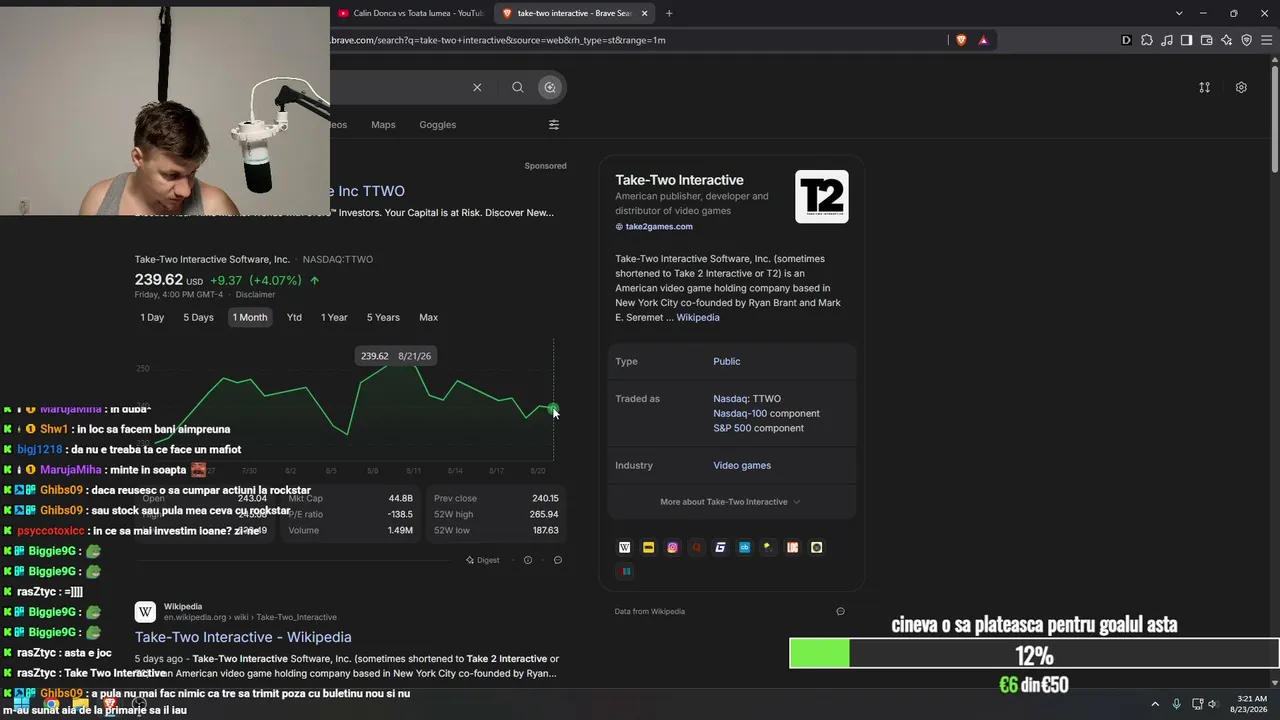Image resolution: width=1280 pixels, height=720 pixels.
Task: Open the taskbar volume icon
Action: pos(1213,704)
